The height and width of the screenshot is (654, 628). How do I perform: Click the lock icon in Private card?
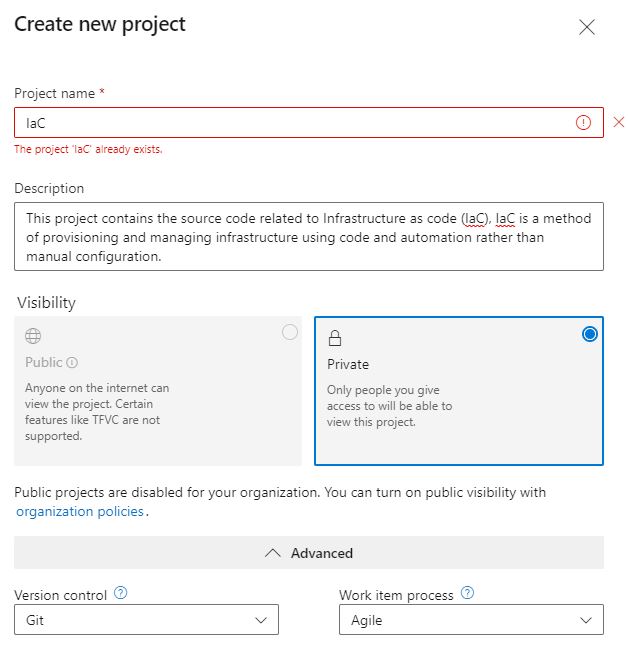pos(334,337)
